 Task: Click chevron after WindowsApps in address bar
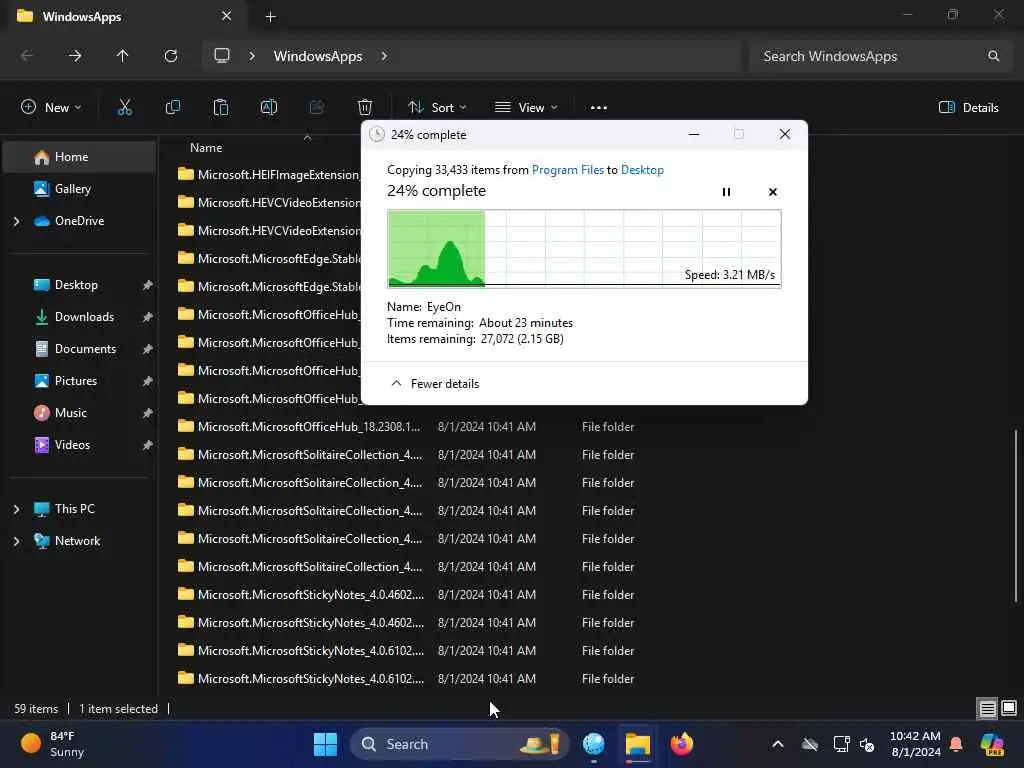[x=384, y=56]
